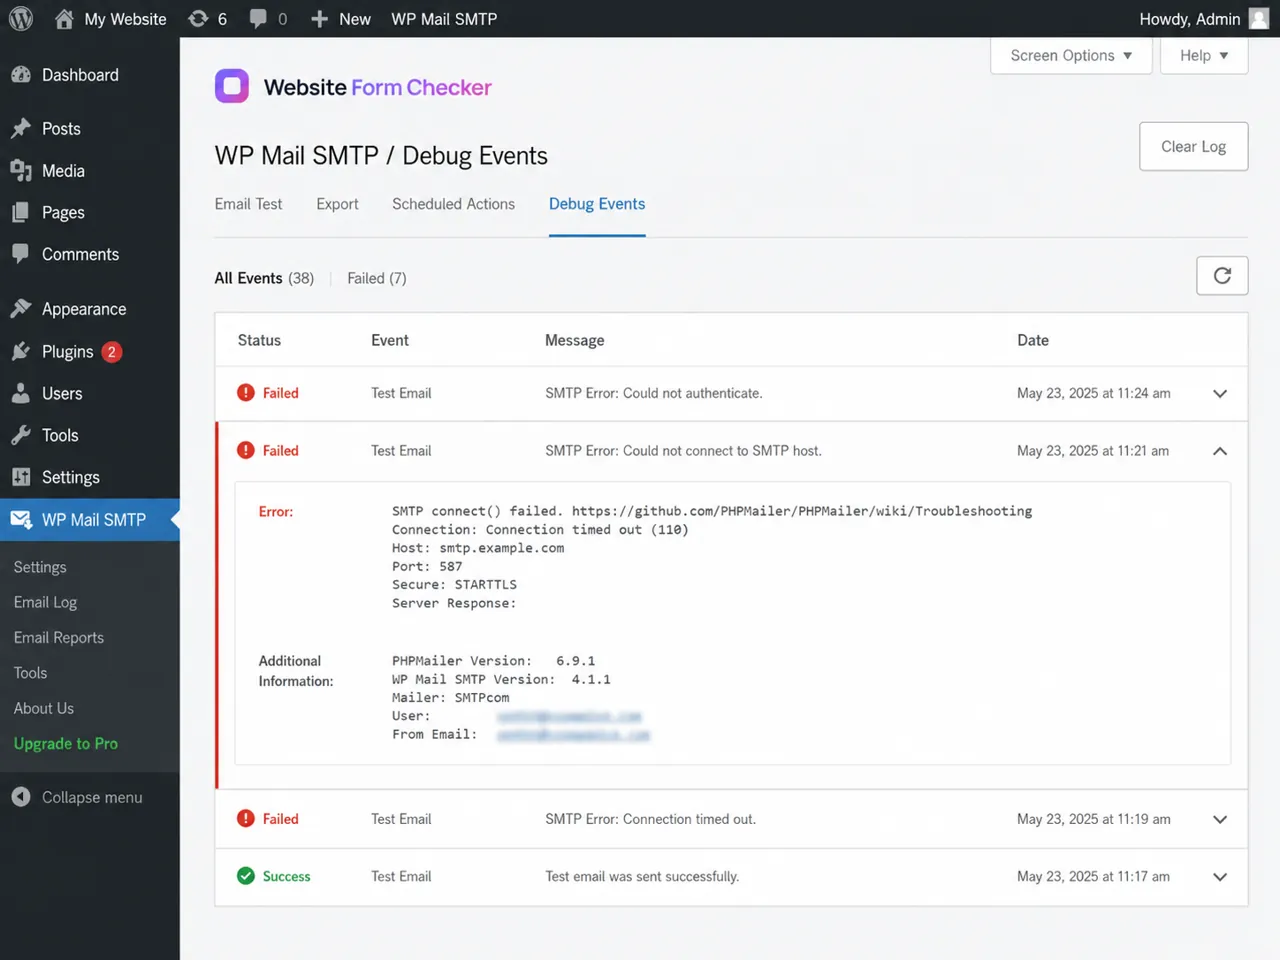This screenshot has width=1280, height=960.
Task: Expand the 11:24 am authentication error row
Action: tap(1220, 394)
